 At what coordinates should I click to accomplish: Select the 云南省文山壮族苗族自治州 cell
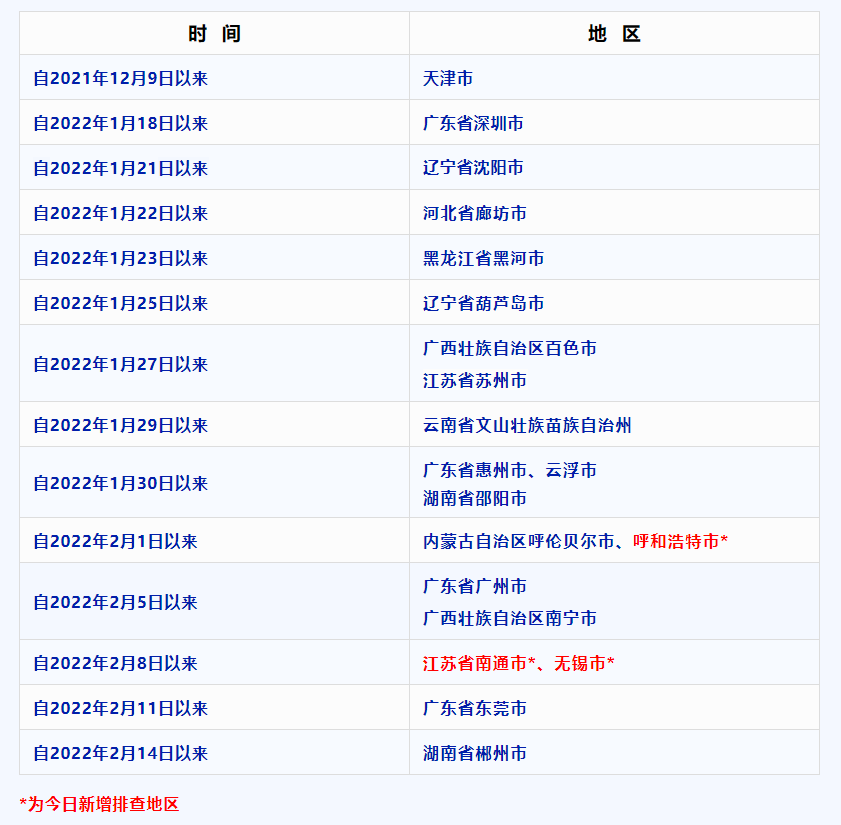[x=614, y=425]
